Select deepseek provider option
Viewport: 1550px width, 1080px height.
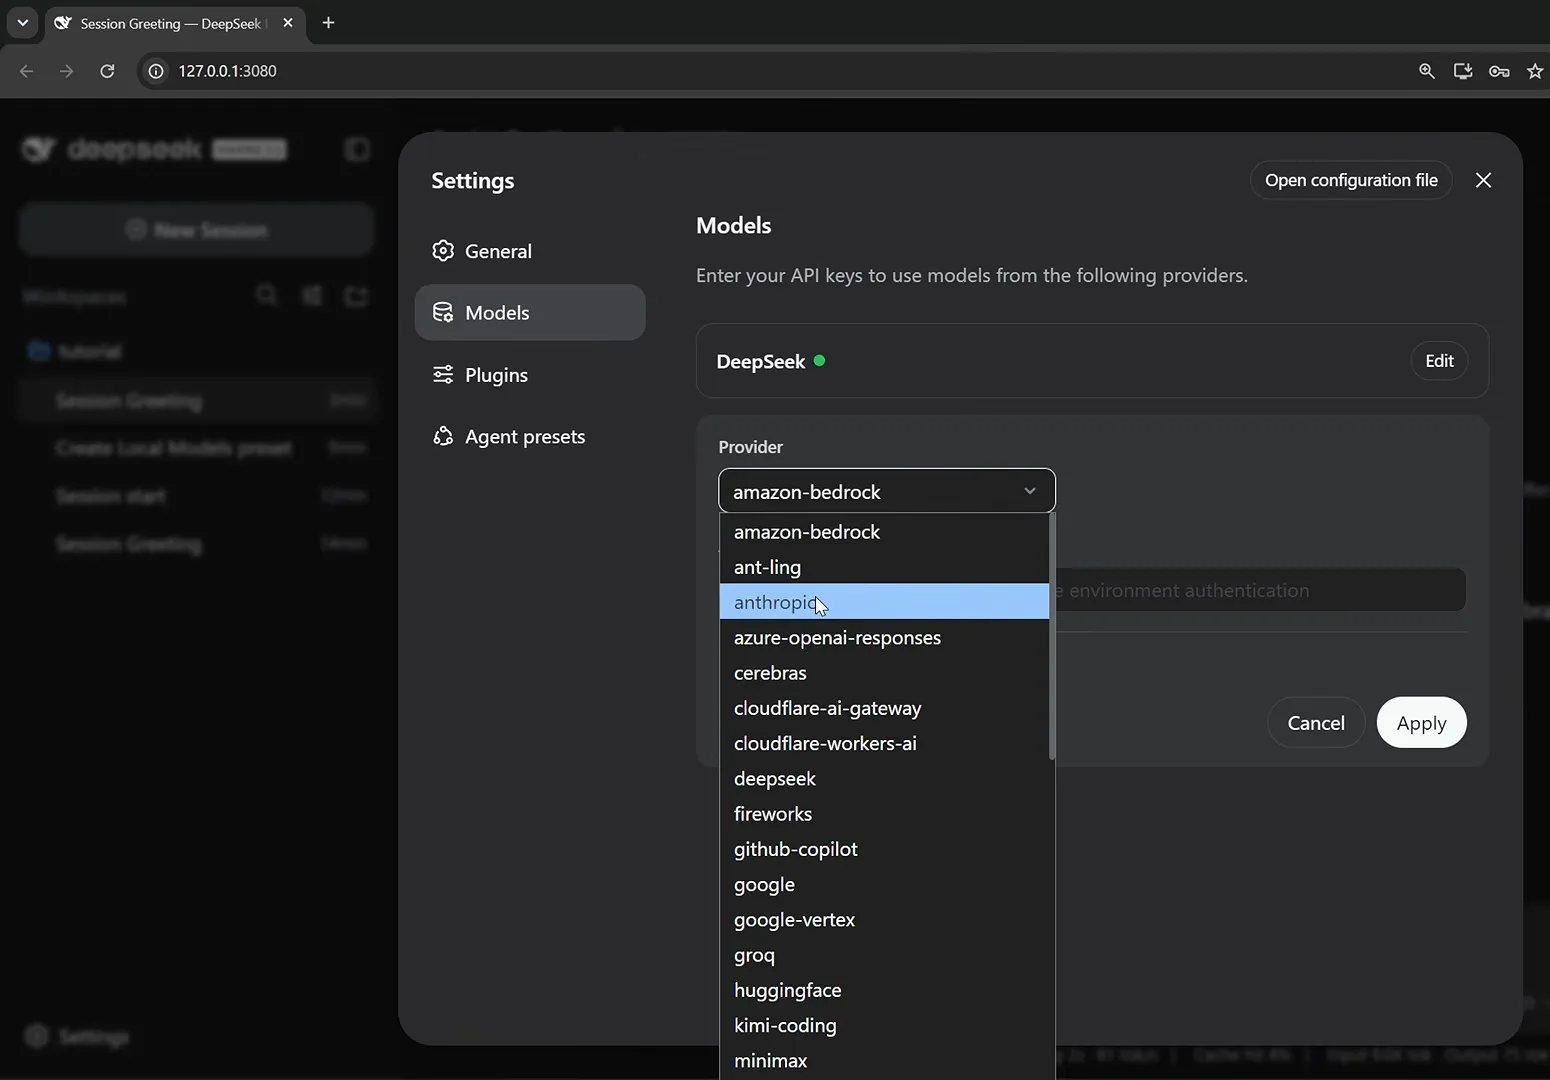pos(884,779)
